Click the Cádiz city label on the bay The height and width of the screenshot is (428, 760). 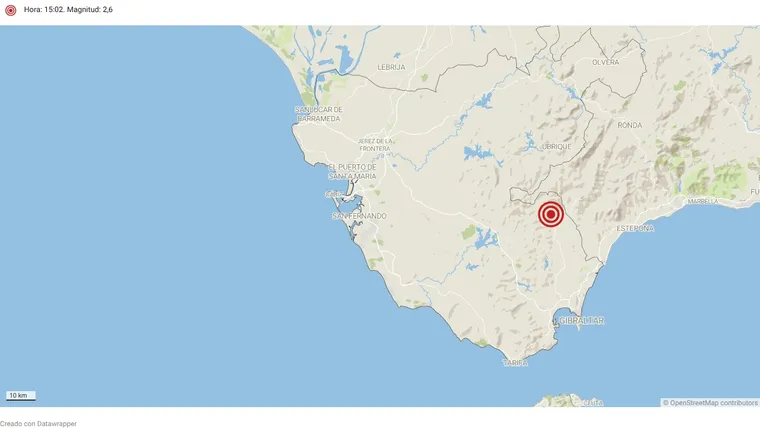point(333,194)
